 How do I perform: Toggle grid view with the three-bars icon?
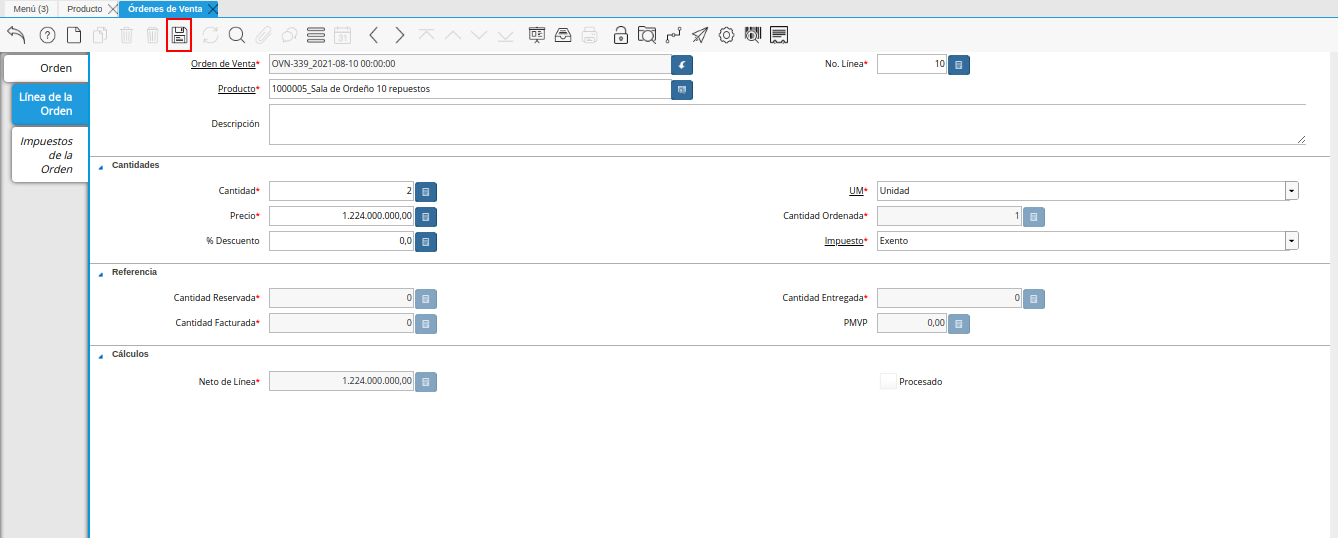[316, 35]
